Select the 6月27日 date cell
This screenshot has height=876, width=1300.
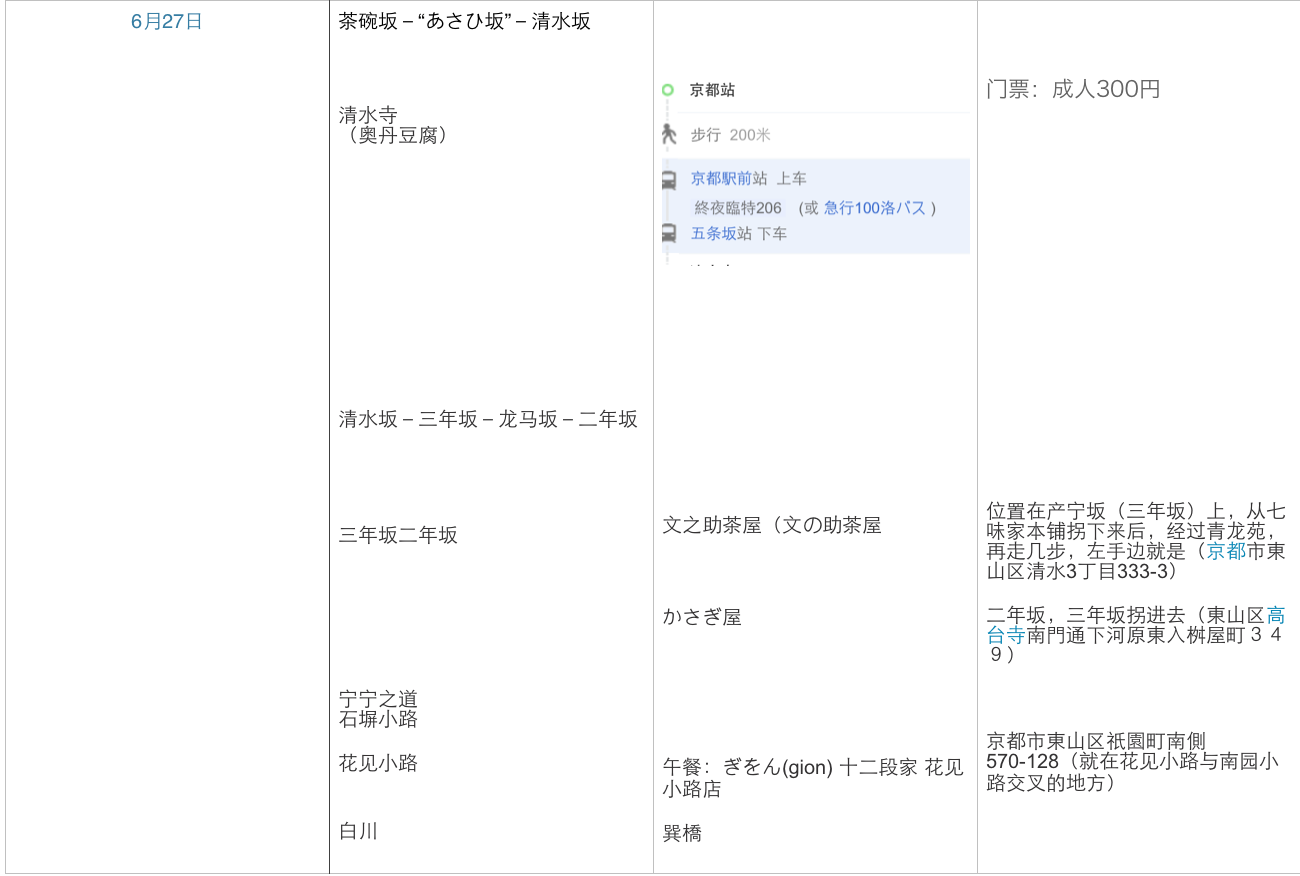[167, 22]
